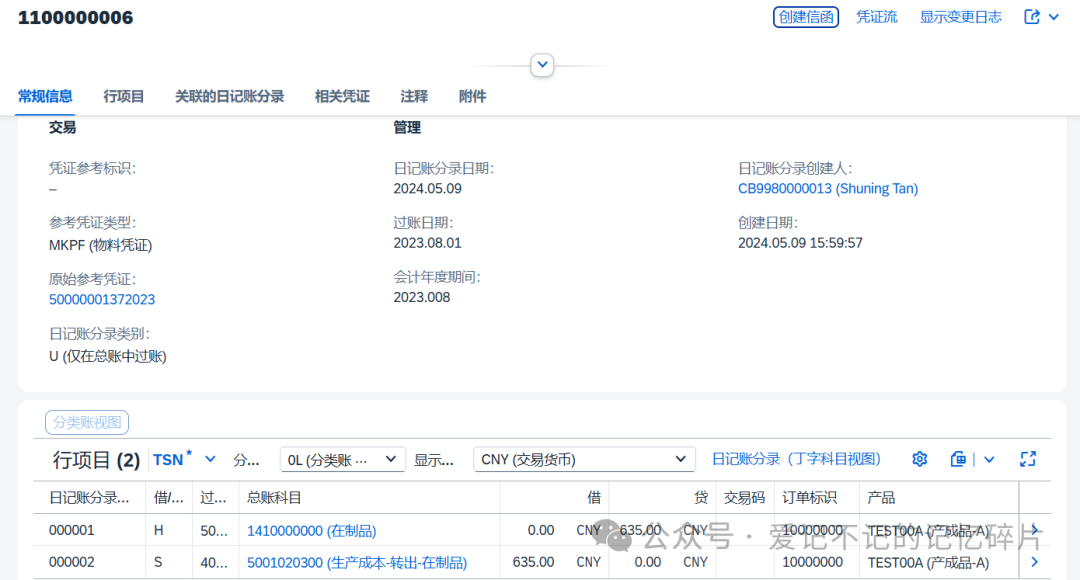Click the 创建信函 button

click(806, 17)
